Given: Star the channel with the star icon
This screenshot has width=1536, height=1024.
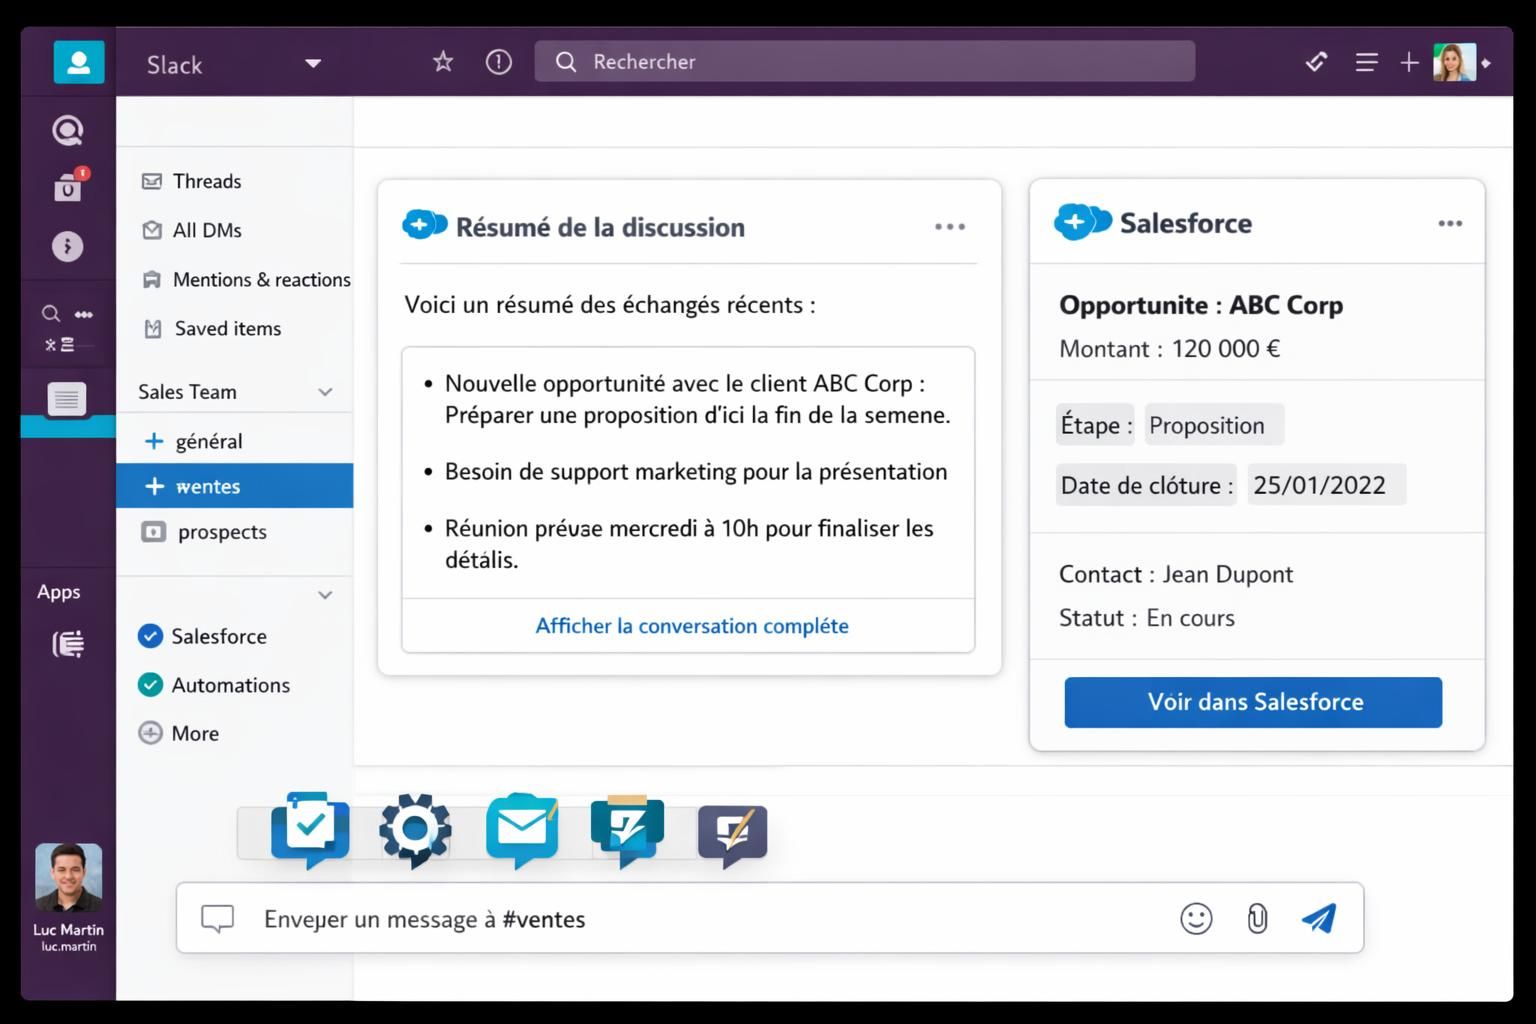Looking at the screenshot, I should point(443,62).
